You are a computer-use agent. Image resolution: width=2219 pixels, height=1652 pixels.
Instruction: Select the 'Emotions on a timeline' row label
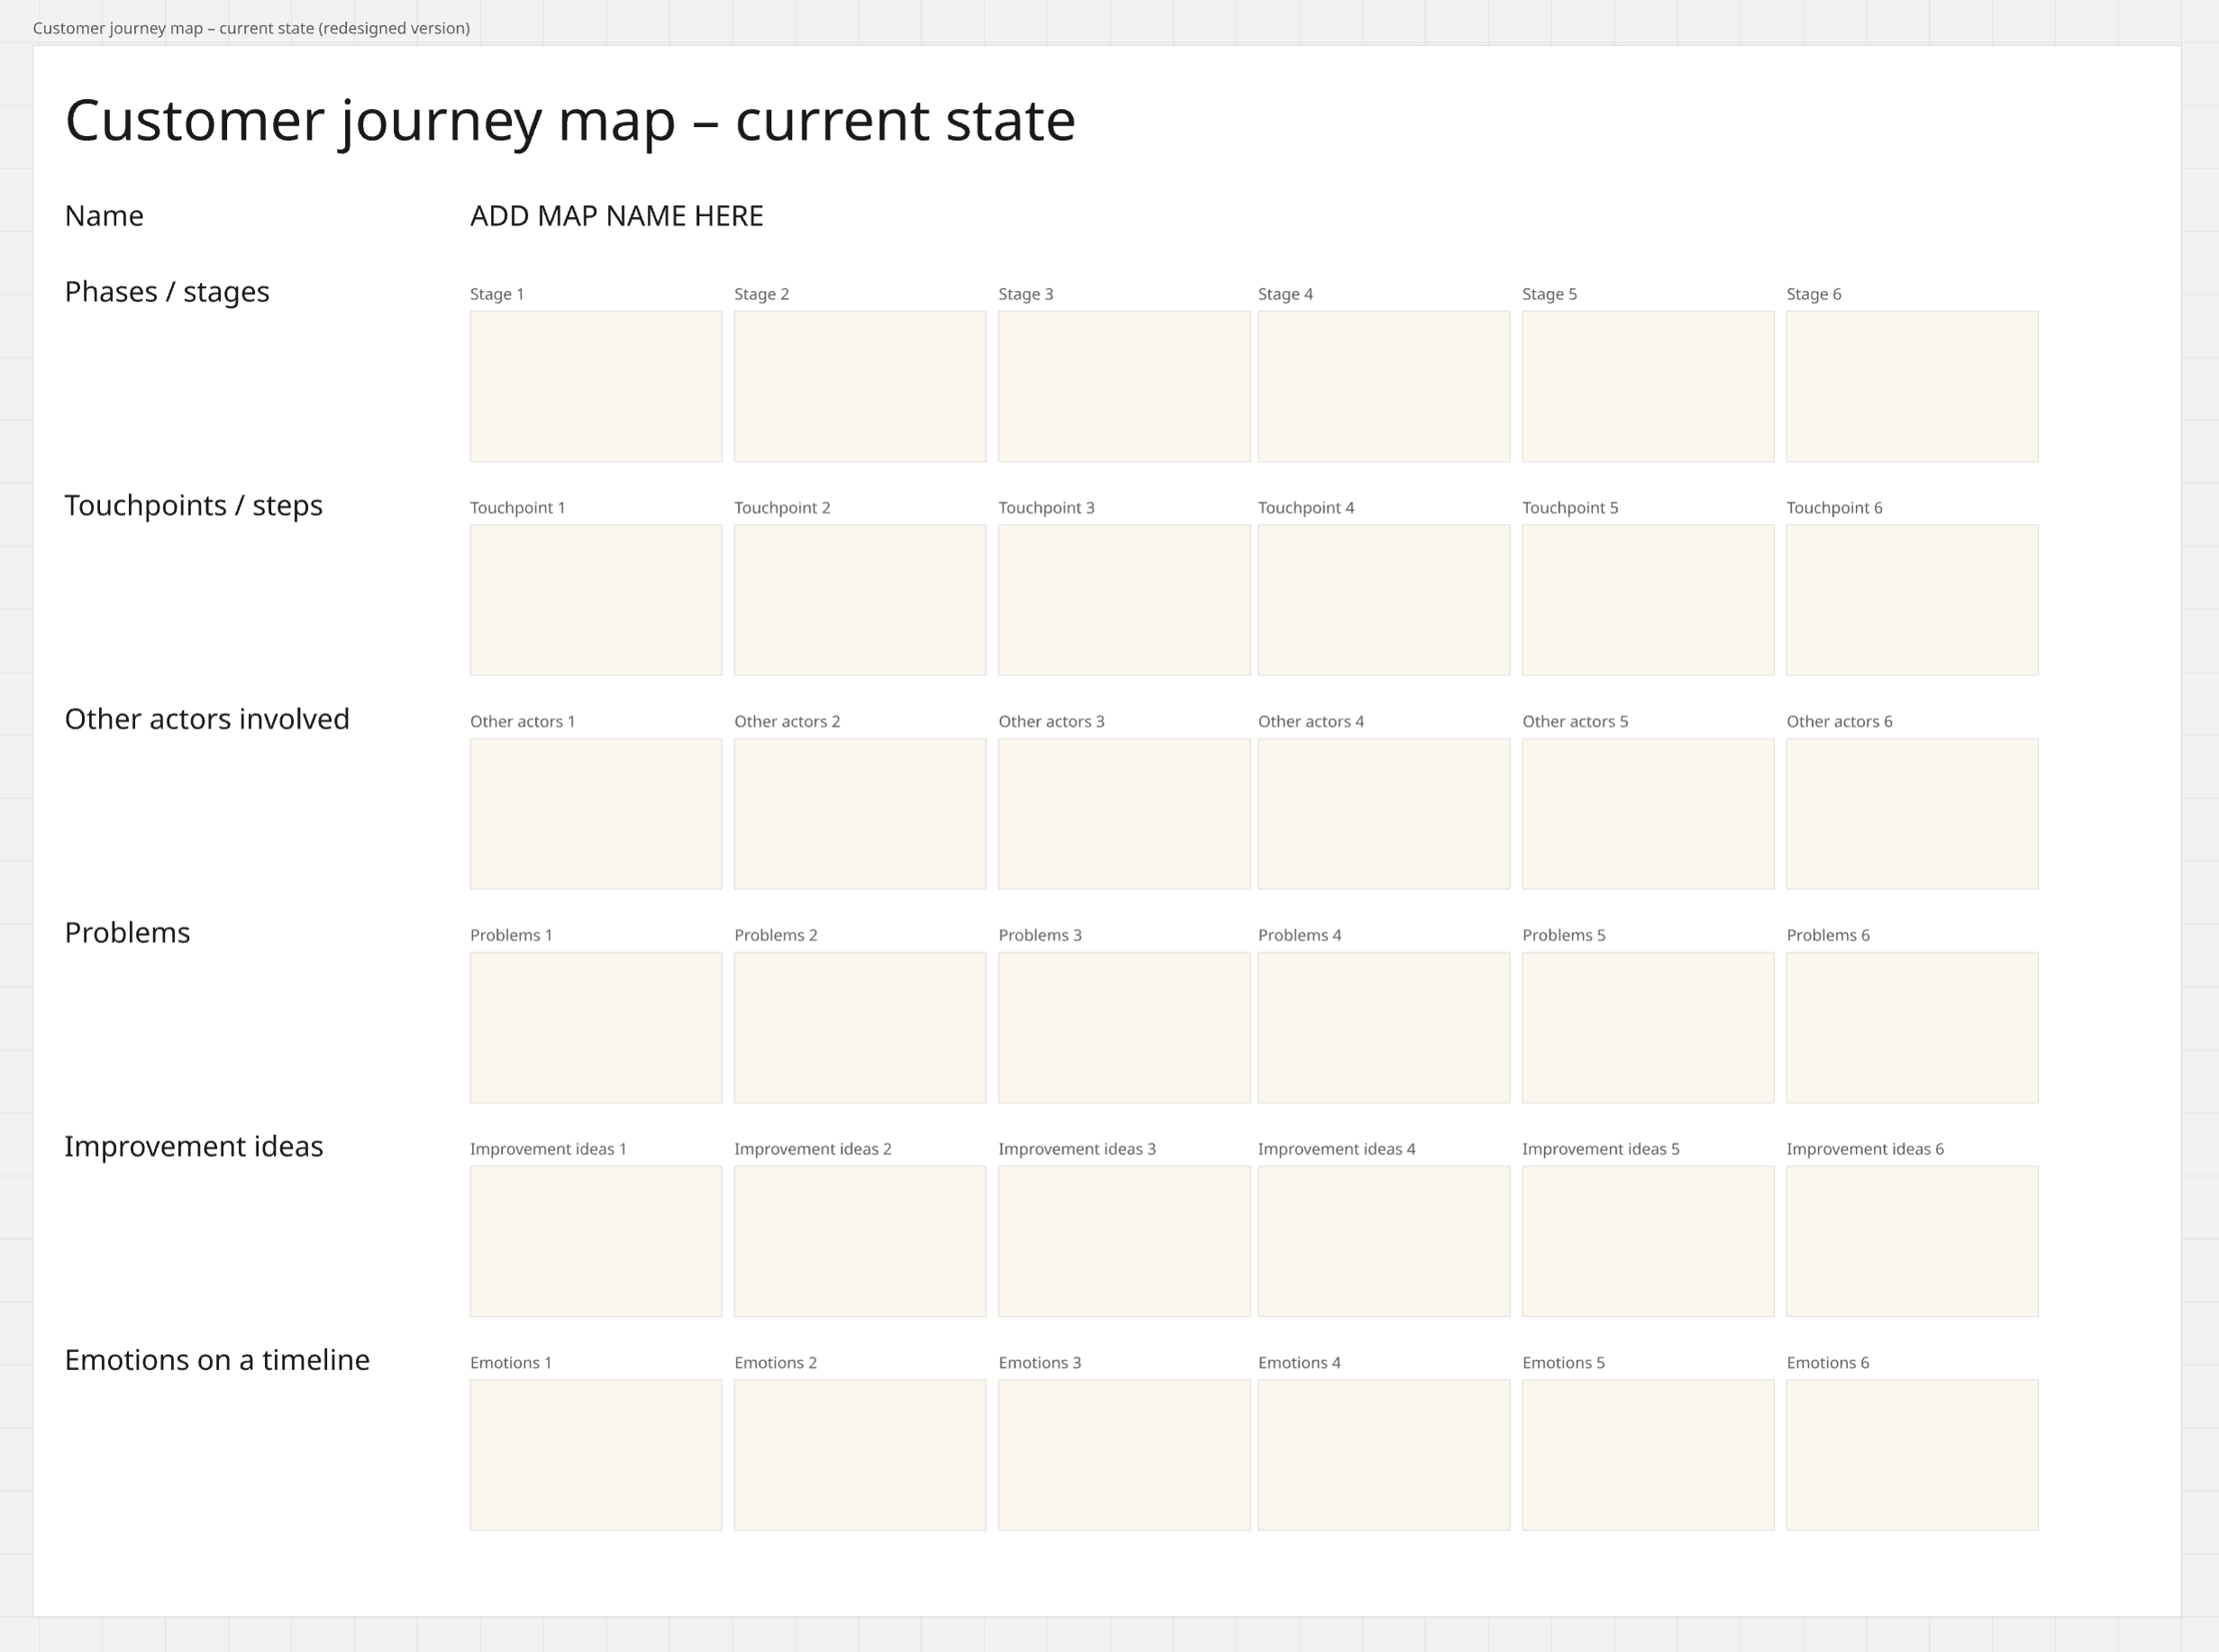pyautogui.click(x=217, y=1360)
